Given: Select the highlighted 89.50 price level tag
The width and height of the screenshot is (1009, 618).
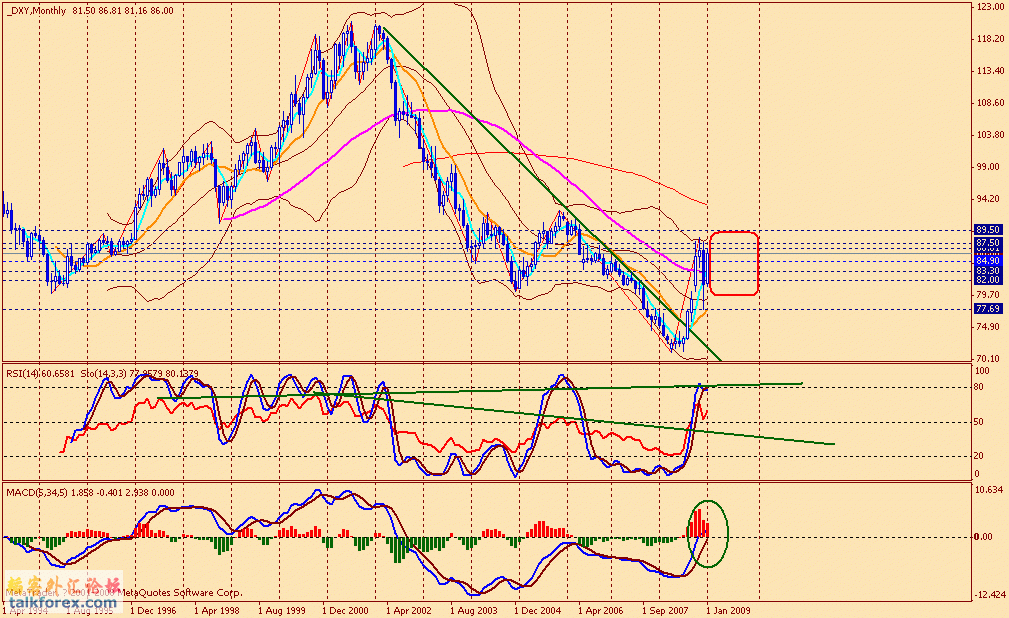Looking at the screenshot, I should point(988,230).
